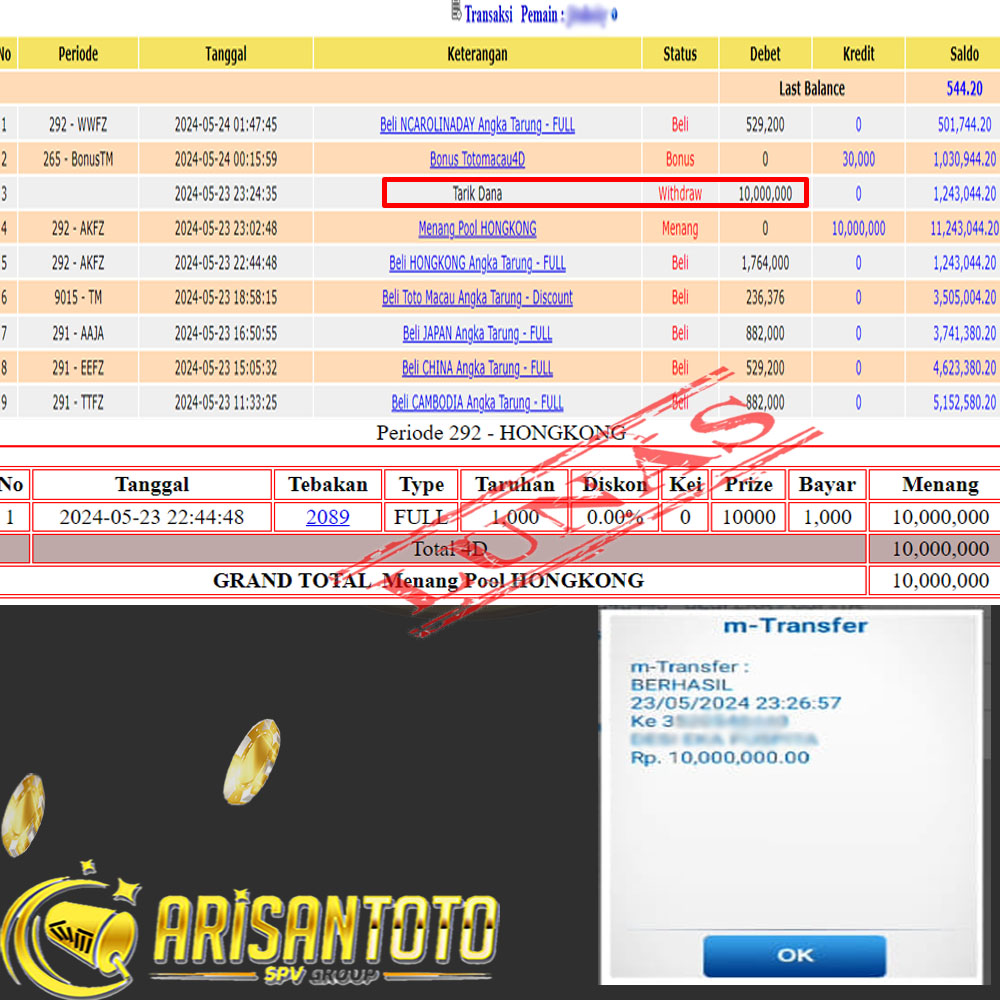Click the Last Balance value 544.20
This screenshot has width=1000, height=1000.
click(x=964, y=89)
